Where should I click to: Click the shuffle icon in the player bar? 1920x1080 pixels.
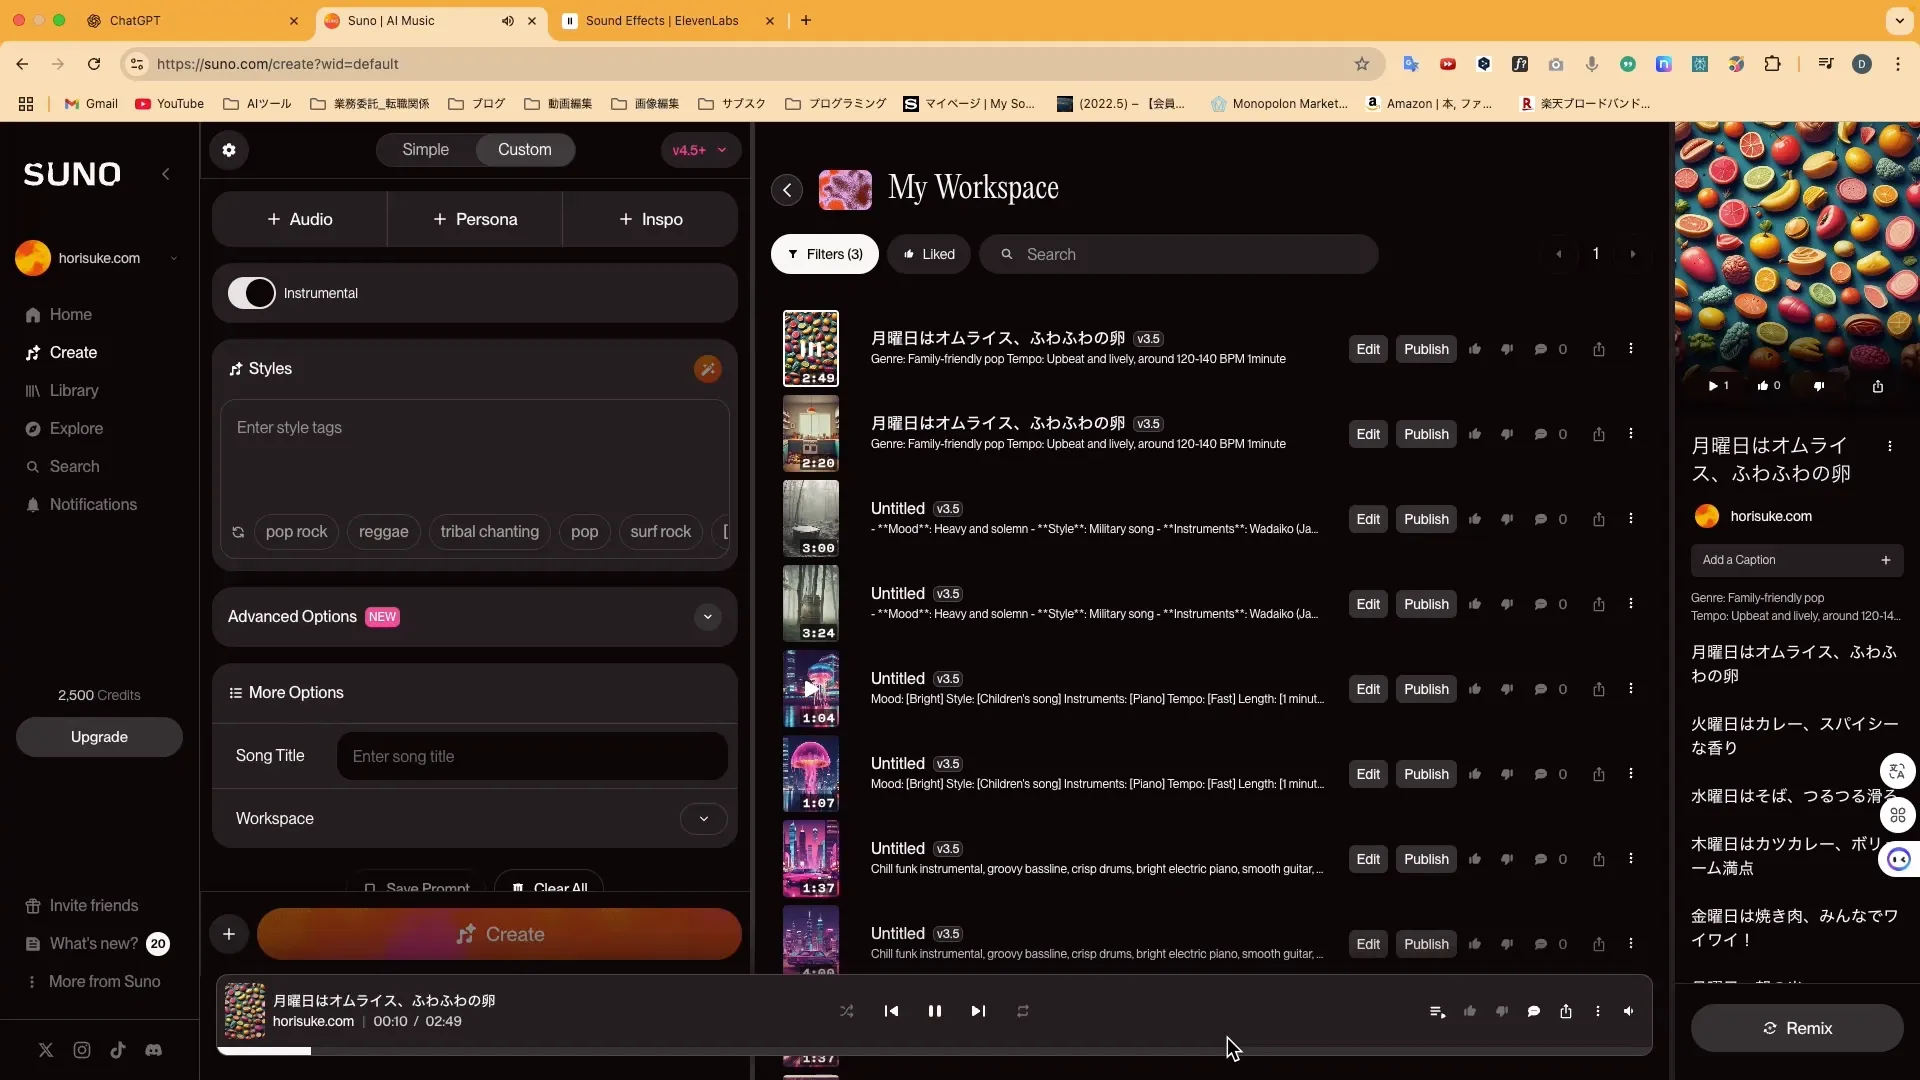tap(847, 1011)
